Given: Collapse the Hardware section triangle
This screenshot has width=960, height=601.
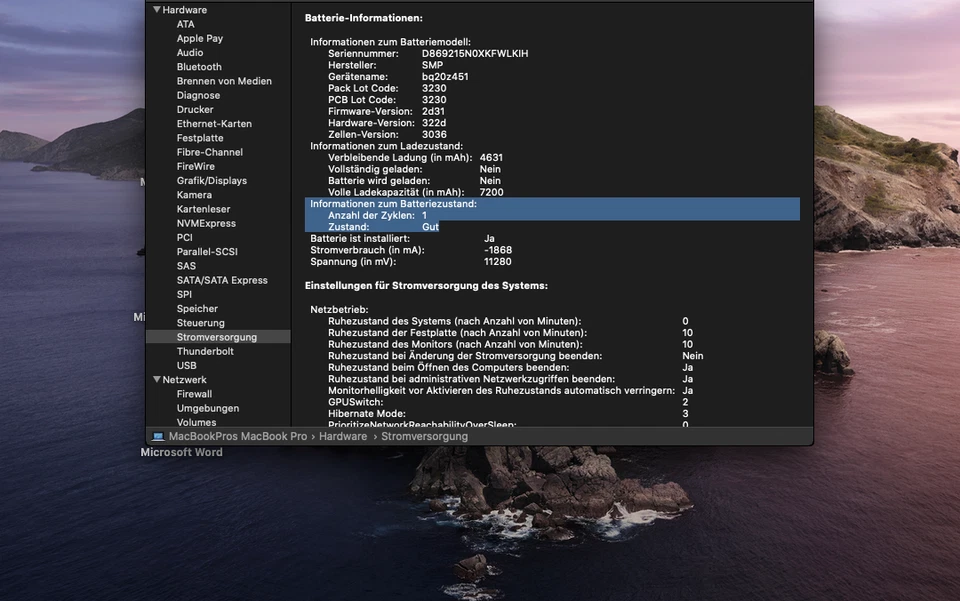Looking at the screenshot, I should (x=157, y=10).
